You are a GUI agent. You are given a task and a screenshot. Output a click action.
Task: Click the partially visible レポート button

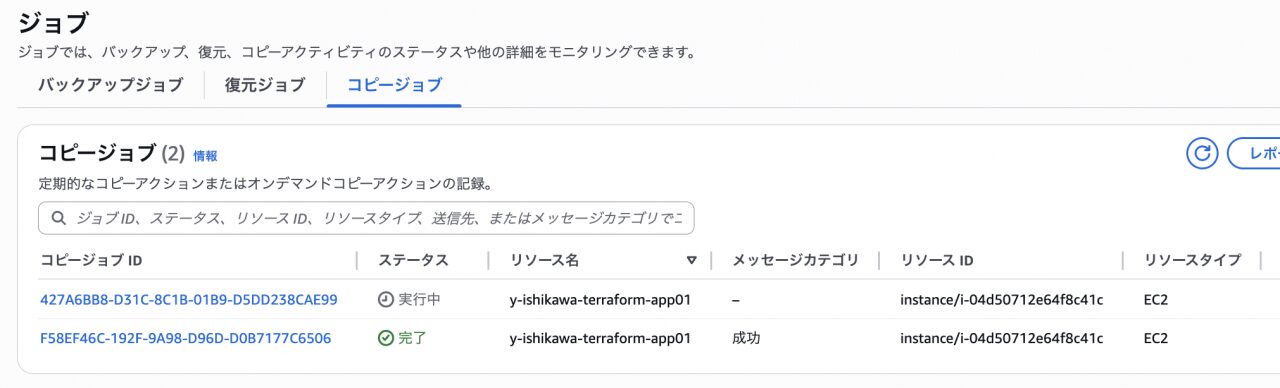[1253, 153]
